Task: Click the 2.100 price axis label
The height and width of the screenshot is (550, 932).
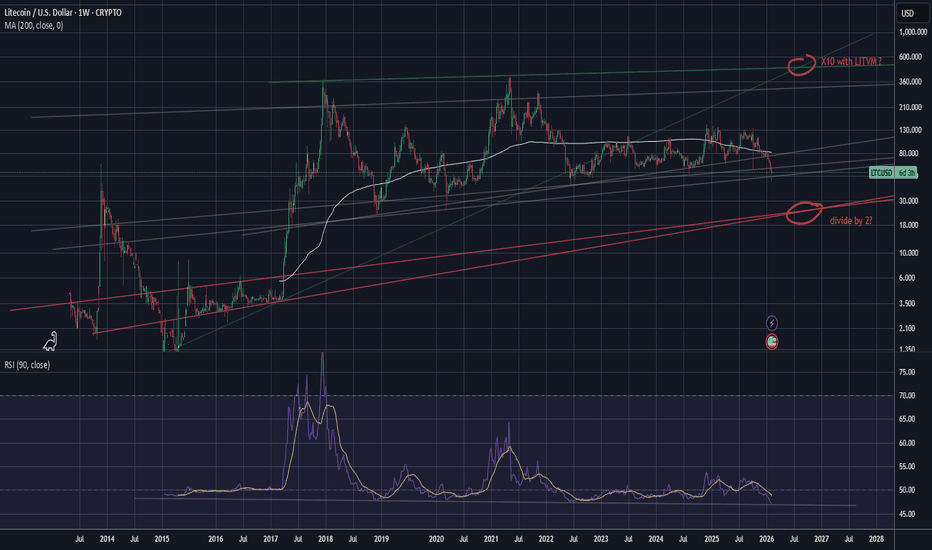Action: click(x=907, y=328)
